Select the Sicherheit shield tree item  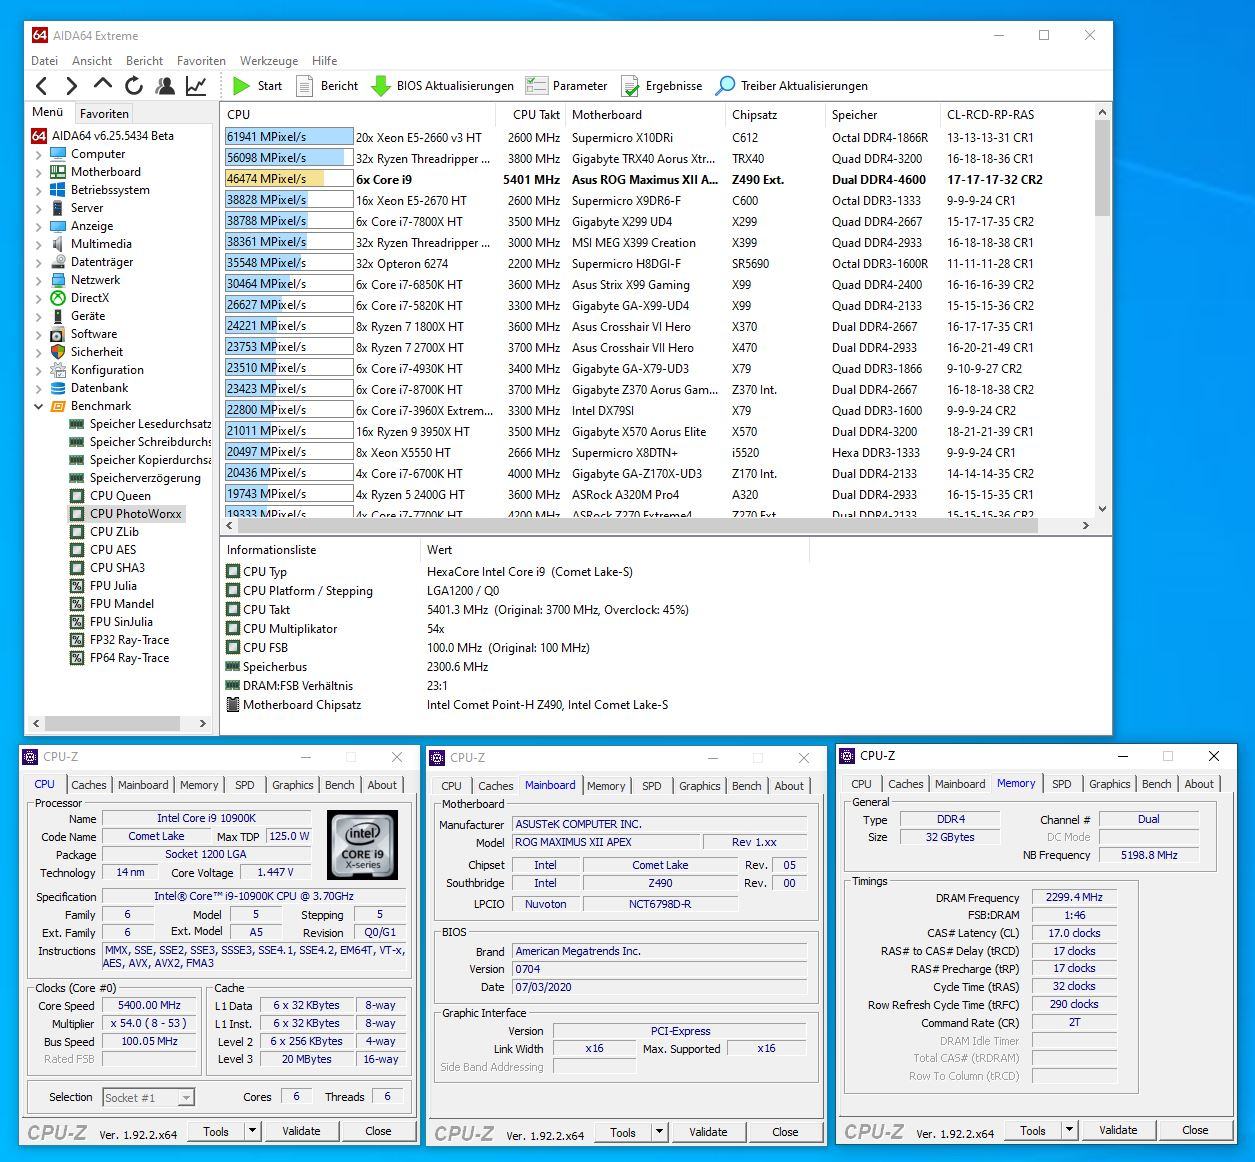point(96,352)
